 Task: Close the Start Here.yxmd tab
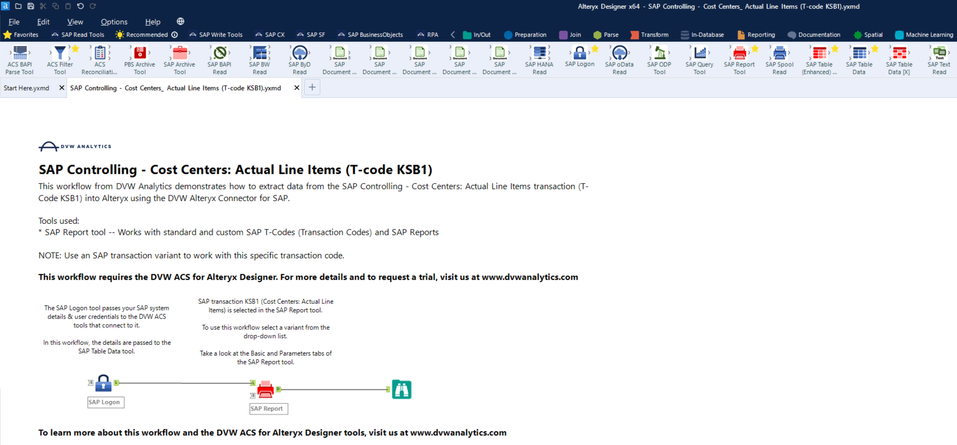[61, 88]
